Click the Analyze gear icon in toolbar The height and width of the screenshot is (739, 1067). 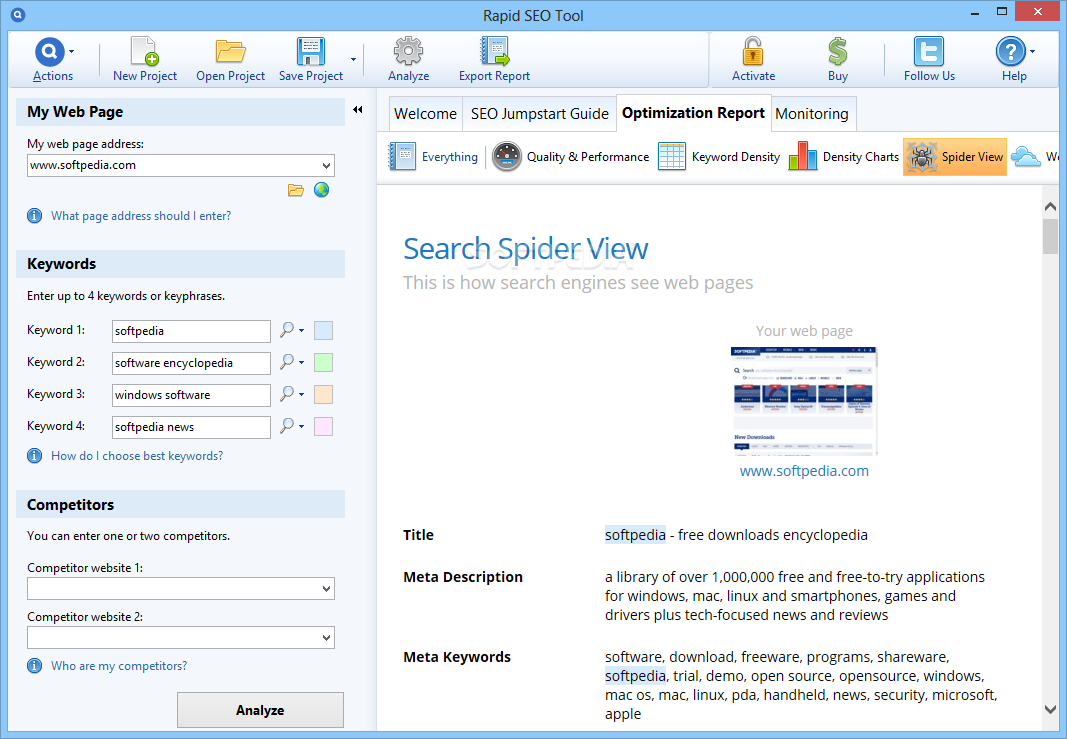(408, 52)
